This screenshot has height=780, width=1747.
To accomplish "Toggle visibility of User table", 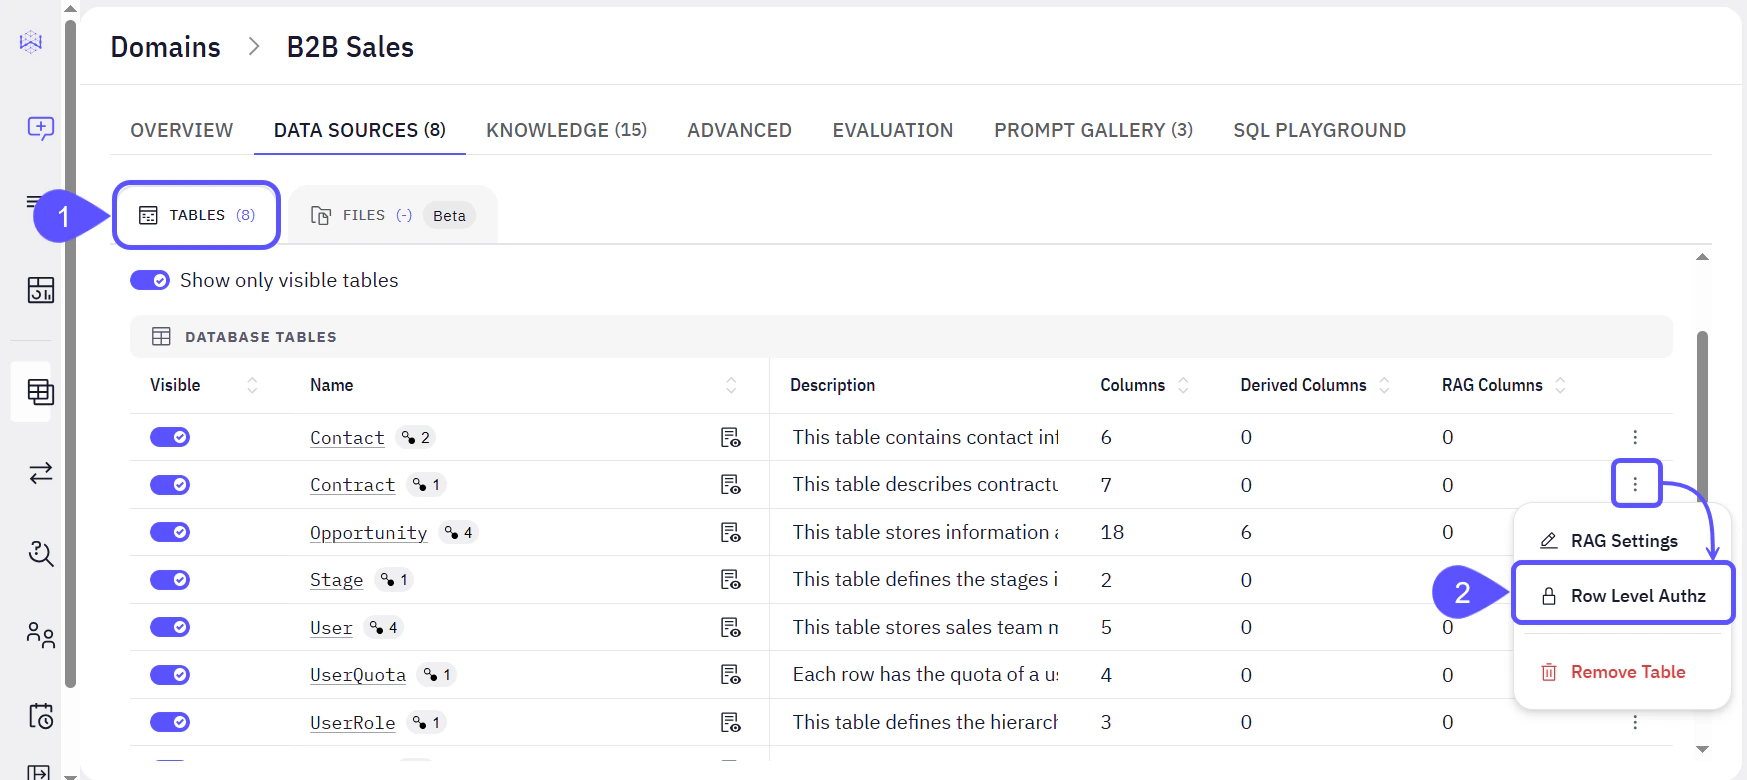I will coord(170,627).
